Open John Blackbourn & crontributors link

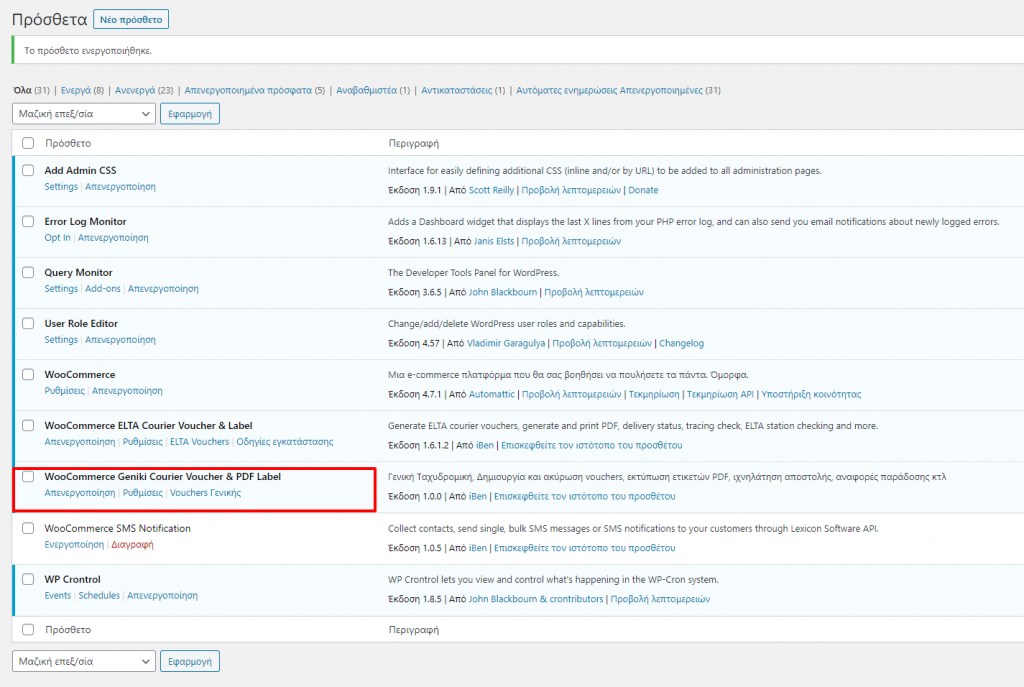(x=536, y=599)
